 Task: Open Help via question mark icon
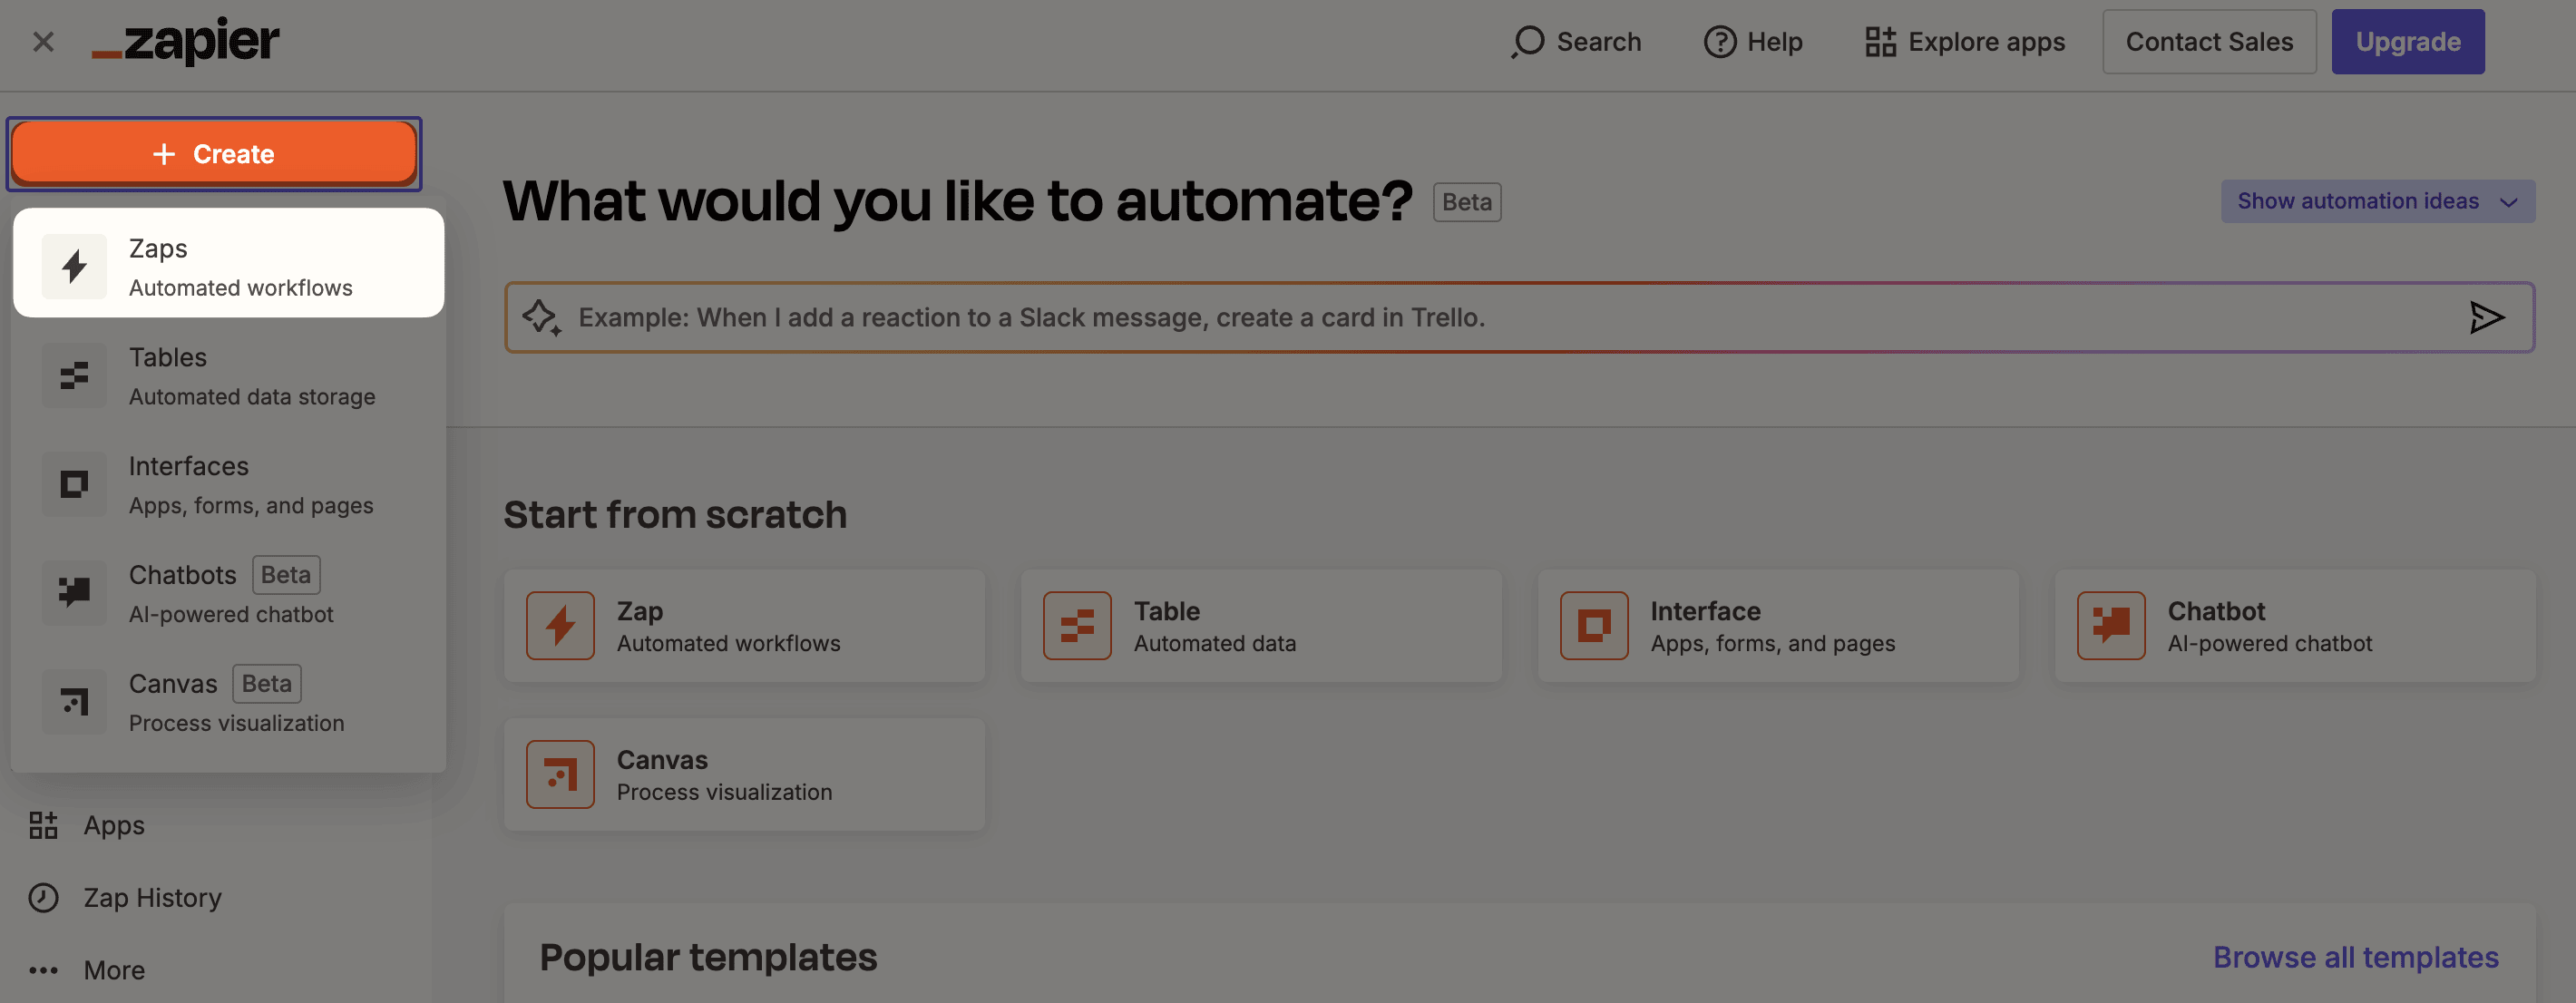1720,42
